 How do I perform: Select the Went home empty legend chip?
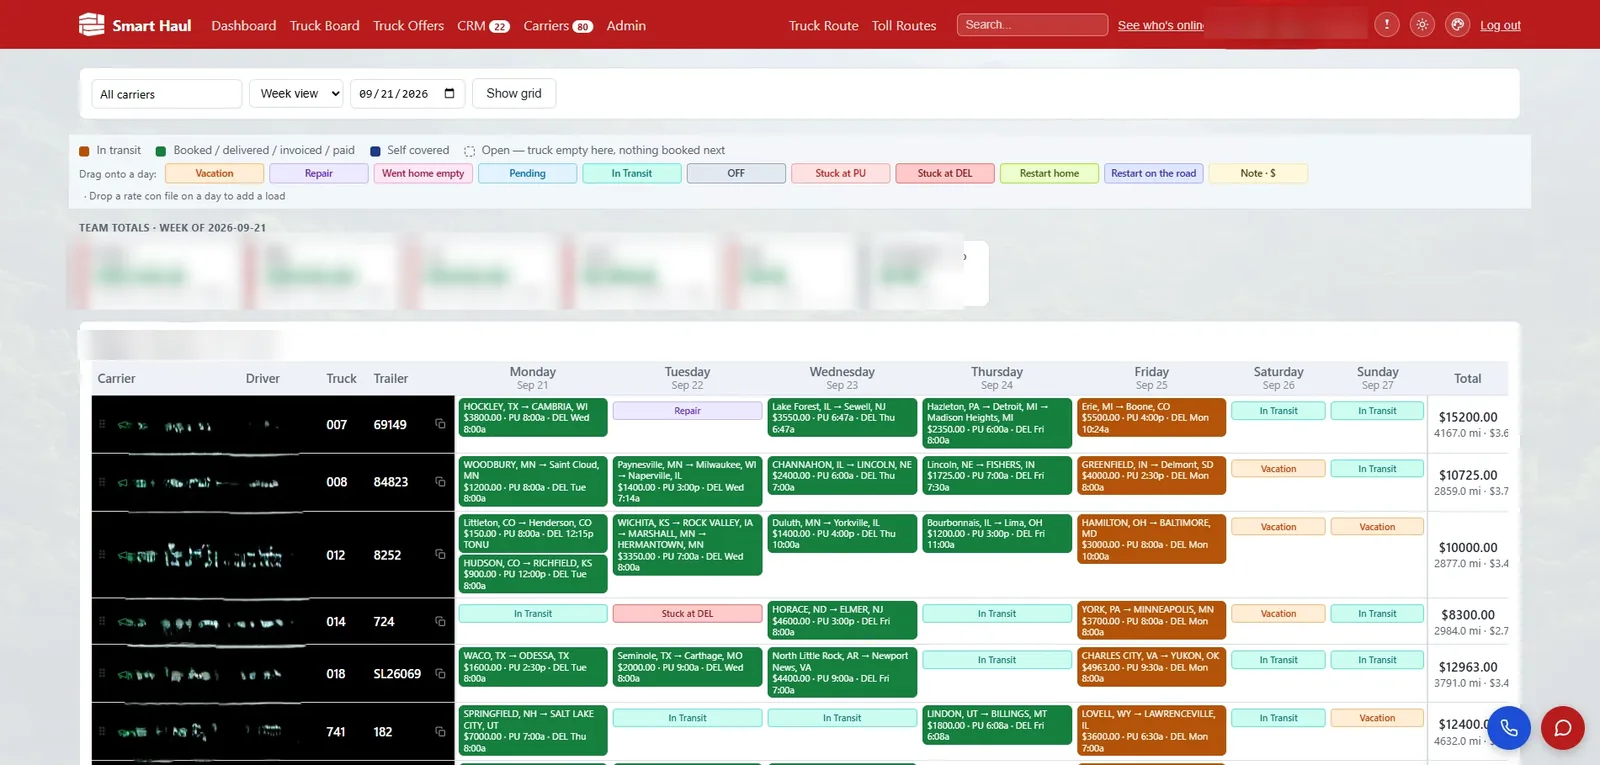tap(423, 173)
